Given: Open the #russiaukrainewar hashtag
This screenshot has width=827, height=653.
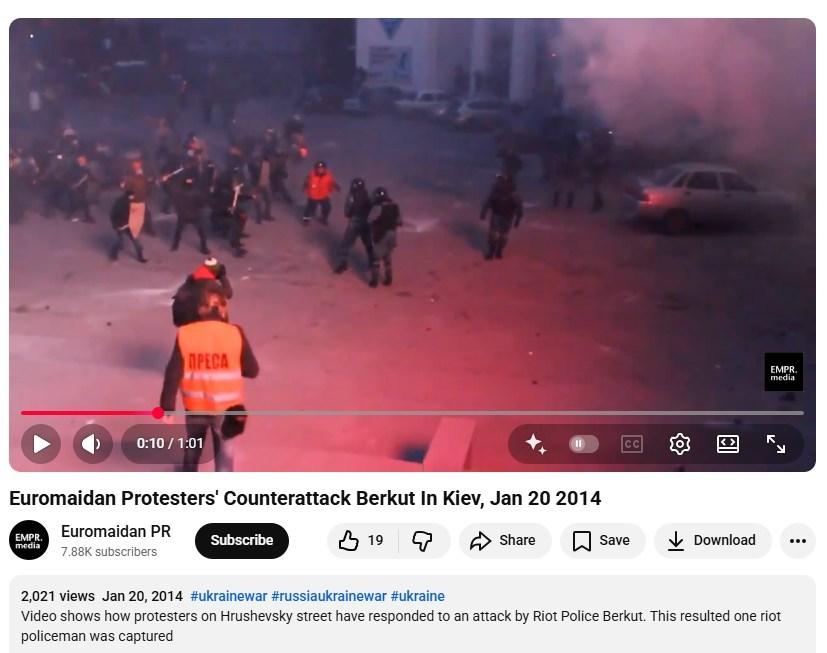Looking at the screenshot, I should 329,596.
